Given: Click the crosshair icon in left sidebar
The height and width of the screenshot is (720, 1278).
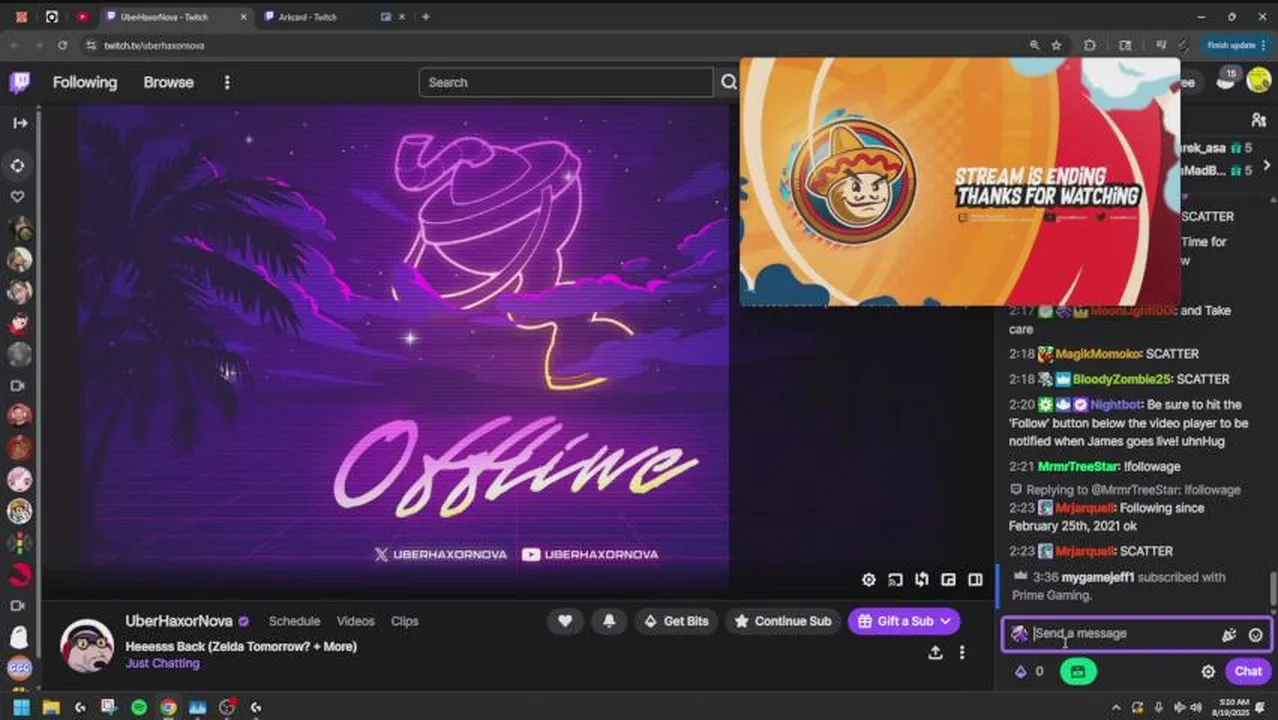Looking at the screenshot, I should point(18,165).
